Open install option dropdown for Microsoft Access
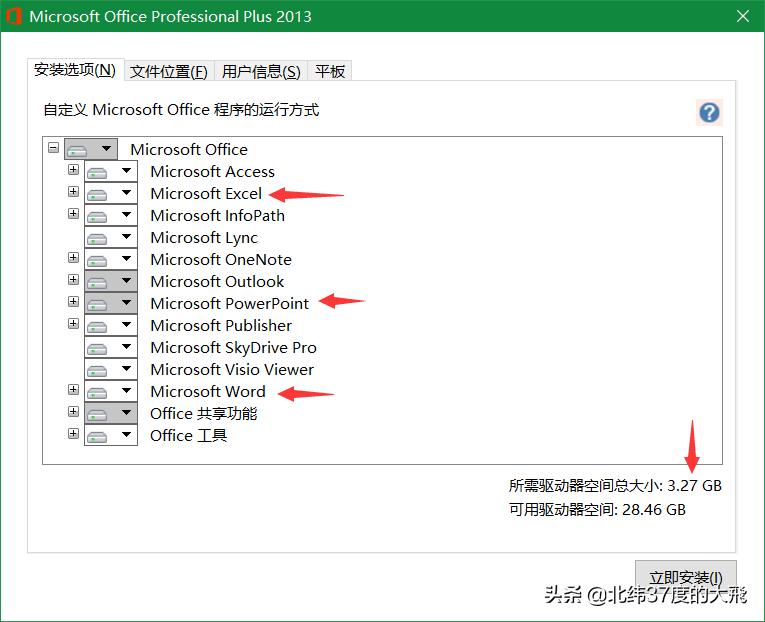Image resolution: width=765 pixels, height=622 pixels. pos(111,171)
